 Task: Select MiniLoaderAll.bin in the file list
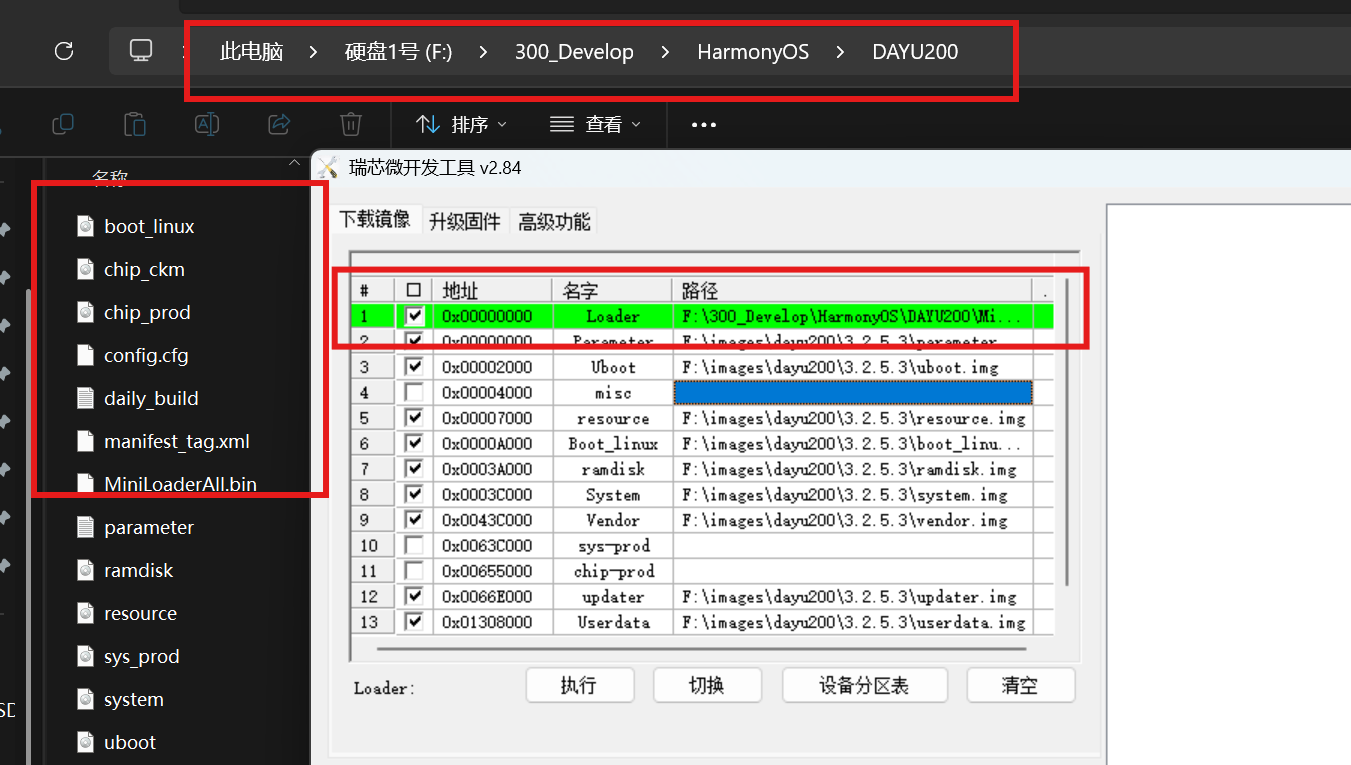pyautogui.click(x=180, y=484)
